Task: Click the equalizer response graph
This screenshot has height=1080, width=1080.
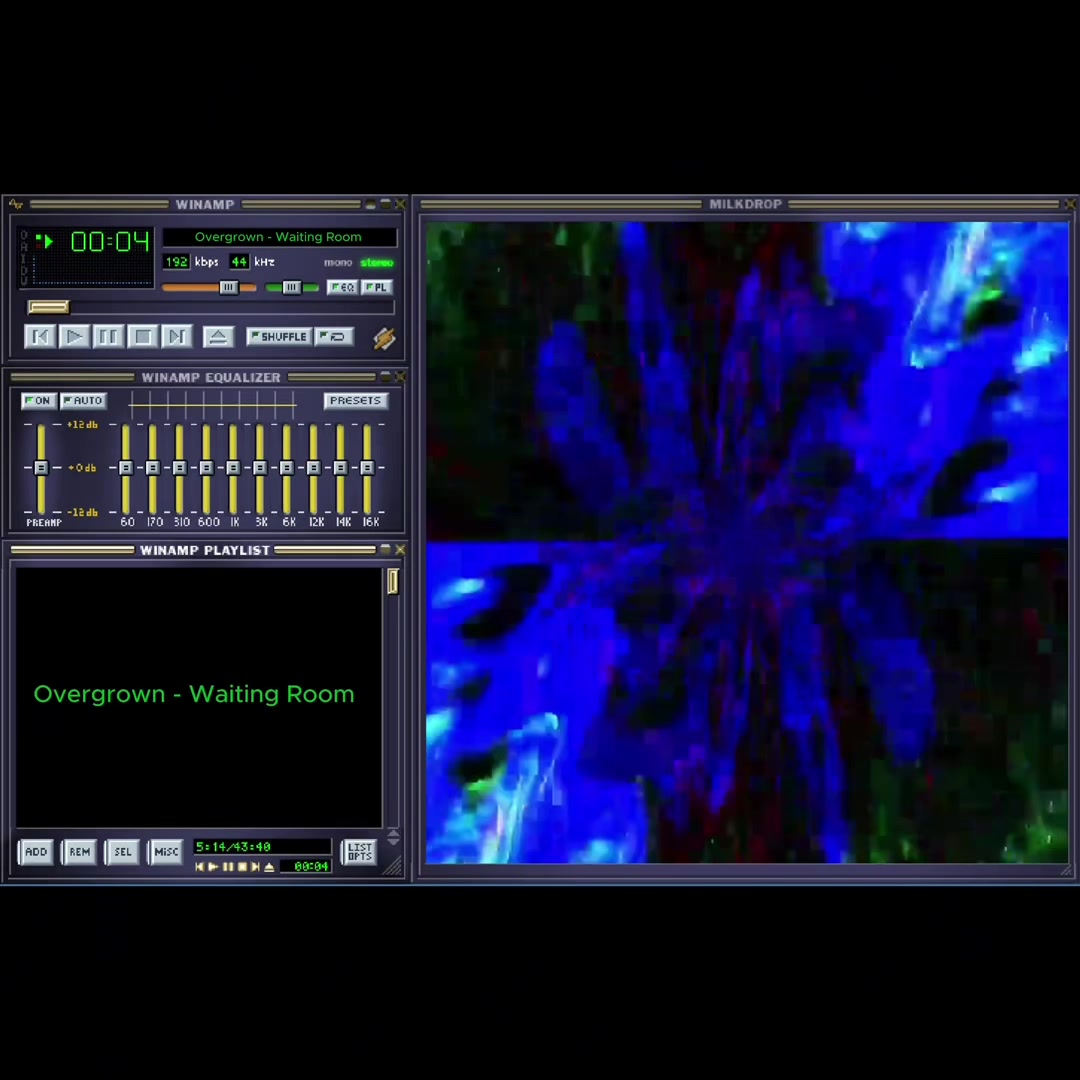Action: click(x=213, y=405)
